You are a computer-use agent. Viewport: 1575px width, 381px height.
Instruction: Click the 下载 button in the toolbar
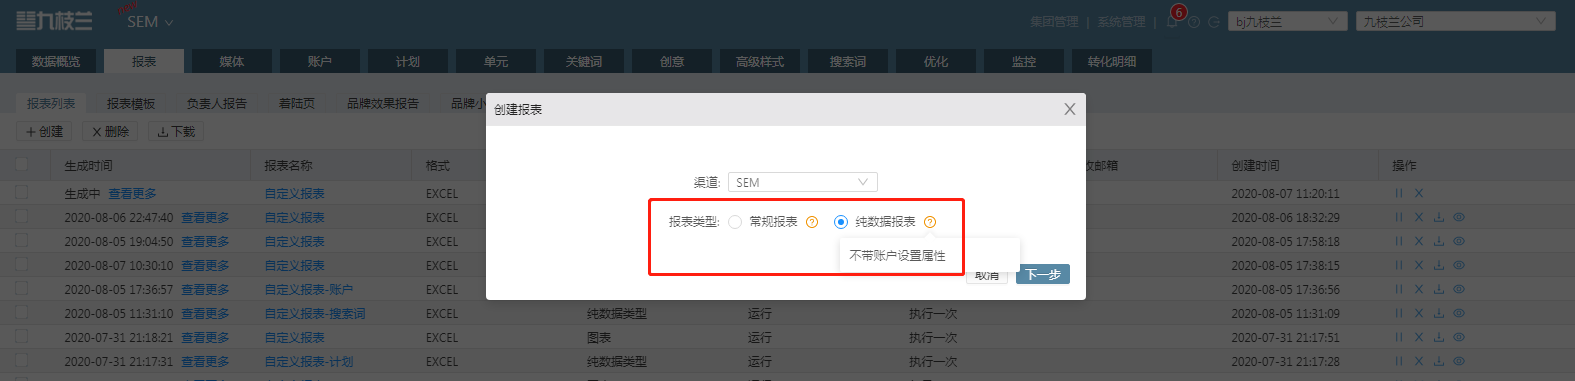point(176,131)
